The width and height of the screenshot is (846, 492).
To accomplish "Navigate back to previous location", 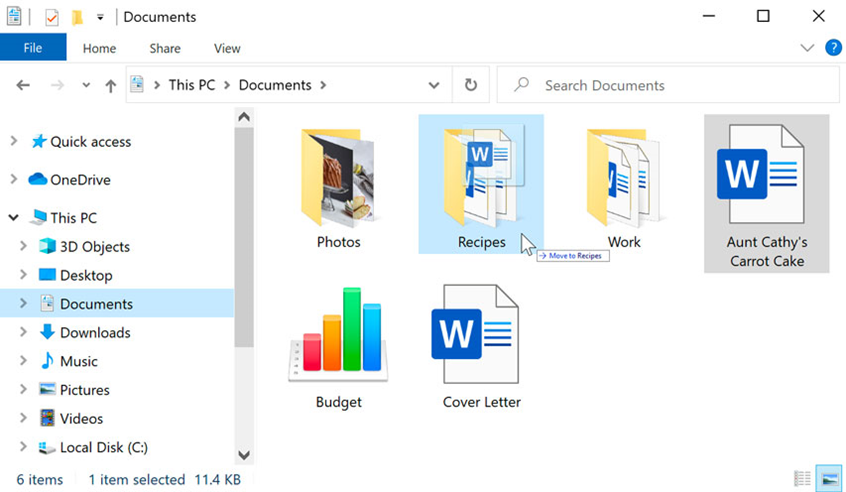I will [x=23, y=85].
